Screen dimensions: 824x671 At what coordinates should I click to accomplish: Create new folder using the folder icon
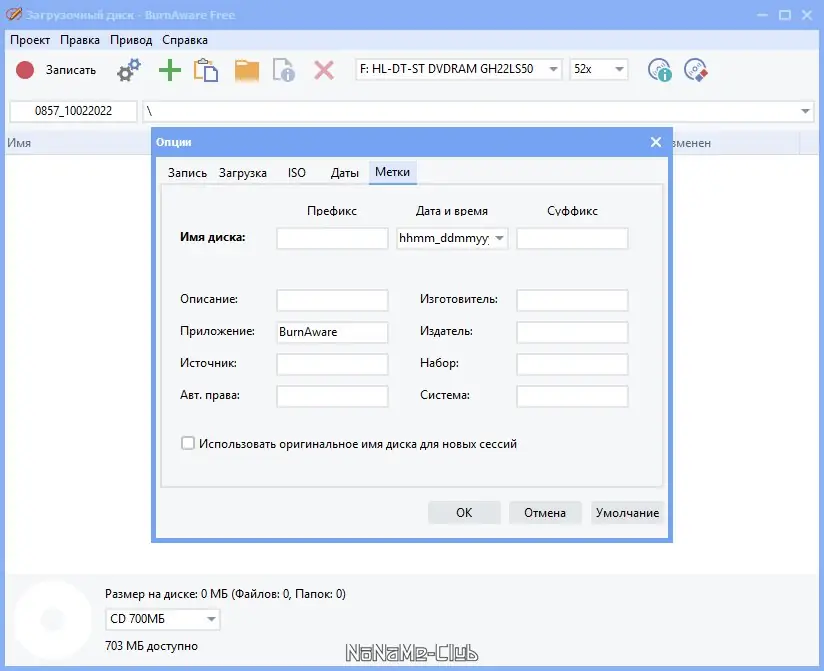pos(246,70)
